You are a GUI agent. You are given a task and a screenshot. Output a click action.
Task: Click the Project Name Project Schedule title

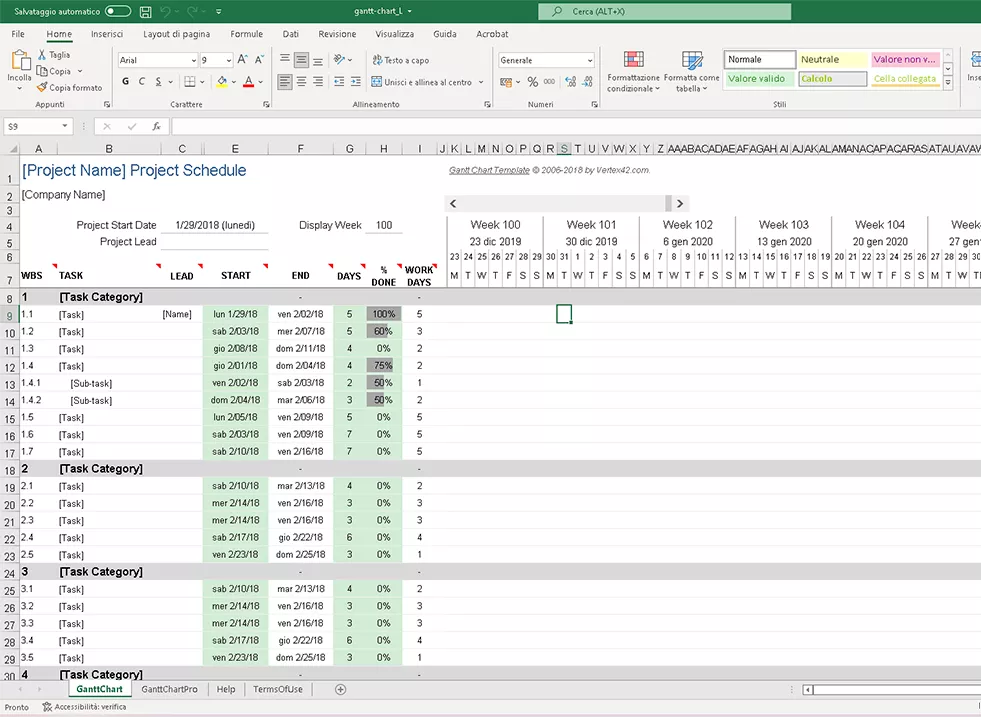pos(134,170)
